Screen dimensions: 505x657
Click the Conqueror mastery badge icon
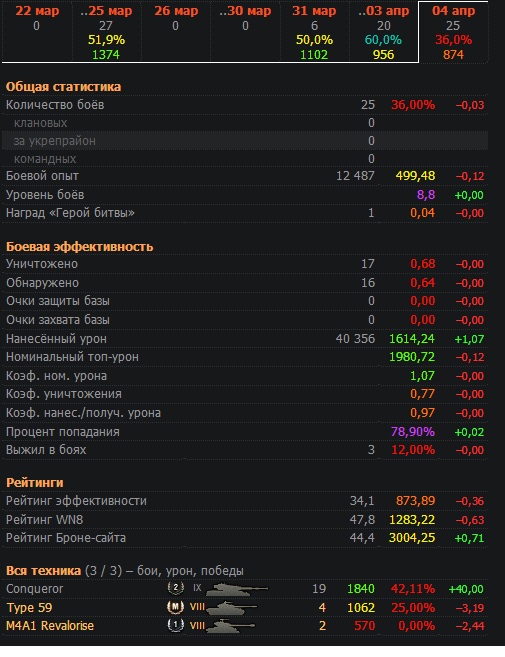[176, 588]
